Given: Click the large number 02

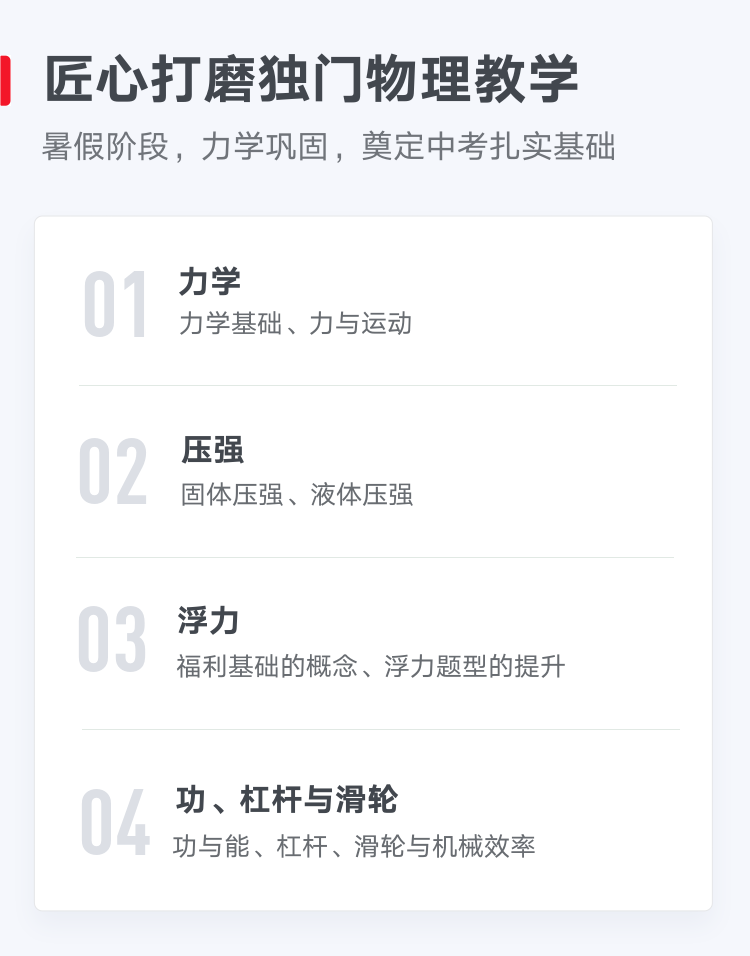Looking at the screenshot, I should (x=113, y=471).
